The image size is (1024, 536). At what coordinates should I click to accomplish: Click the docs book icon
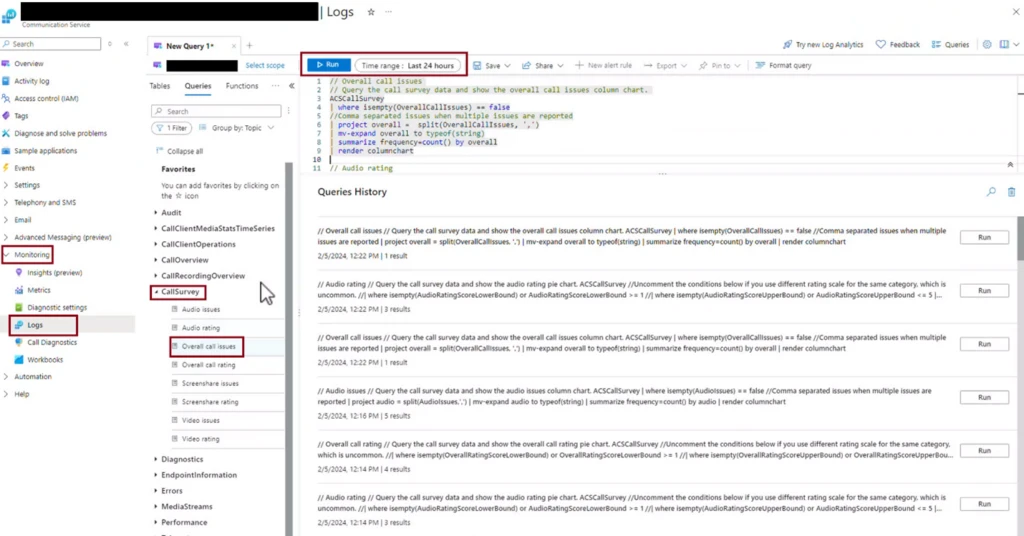click(x=1004, y=44)
